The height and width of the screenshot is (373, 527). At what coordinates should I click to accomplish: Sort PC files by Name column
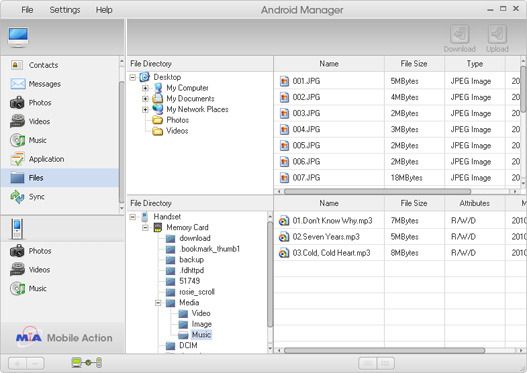(x=329, y=64)
